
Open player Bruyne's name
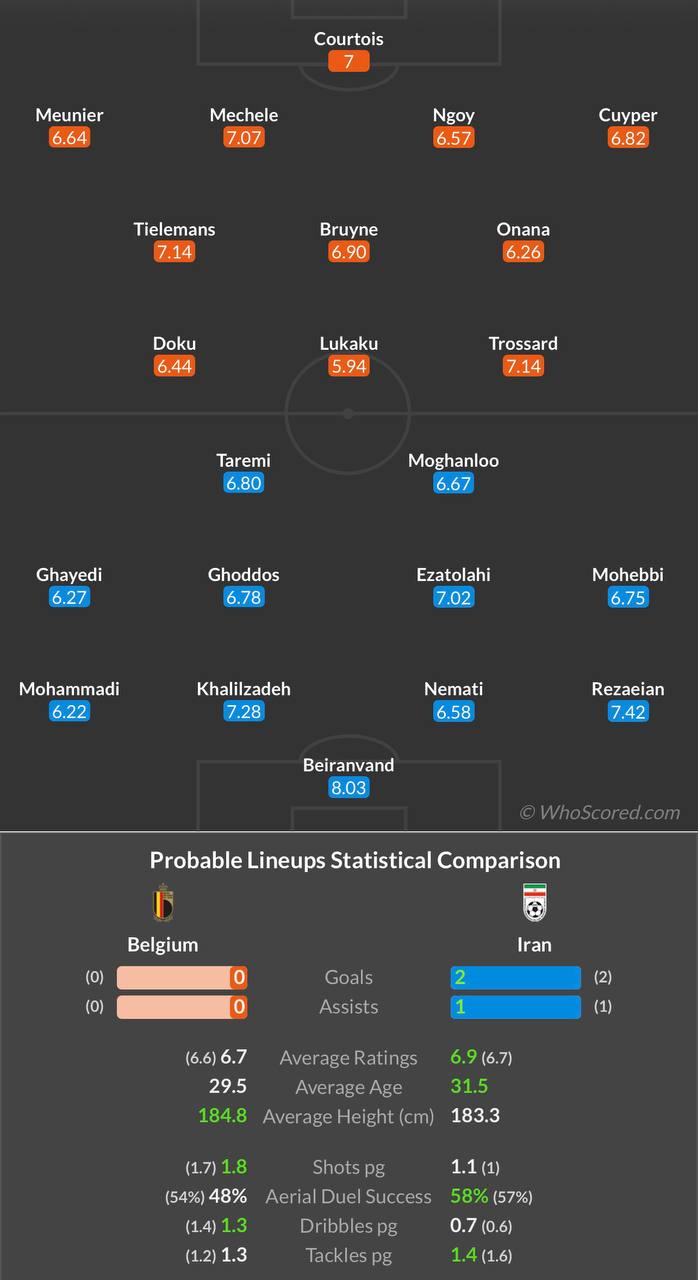(x=349, y=229)
